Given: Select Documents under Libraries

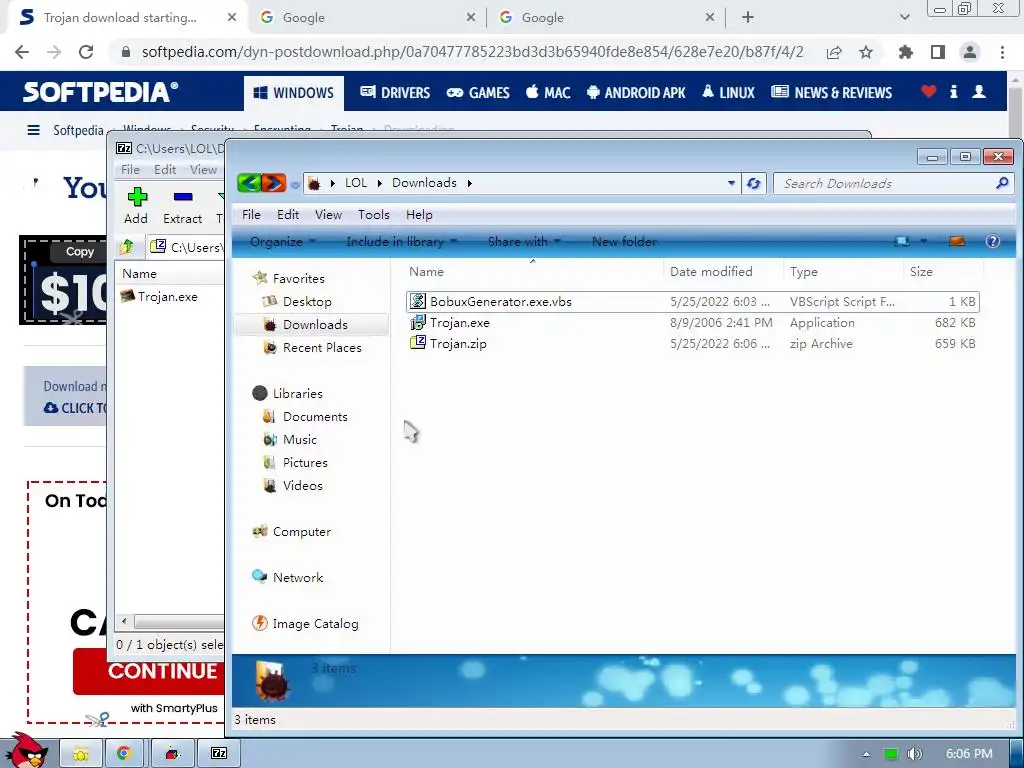Looking at the screenshot, I should (315, 416).
